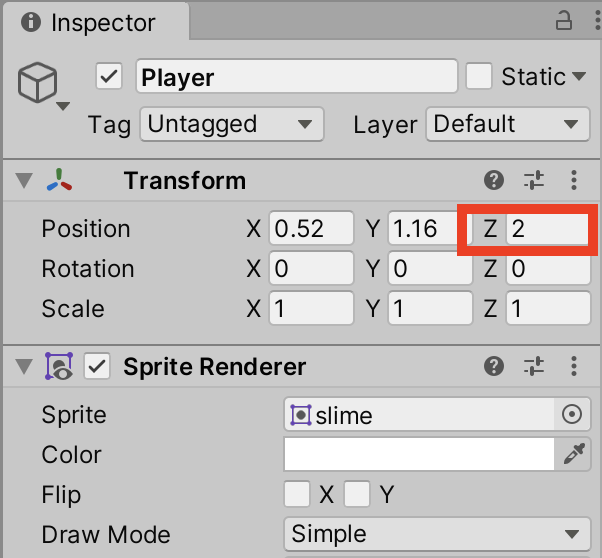Open the Tag dropdown showing Untagged
This screenshot has width=602, height=558.
click(x=232, y=124)
